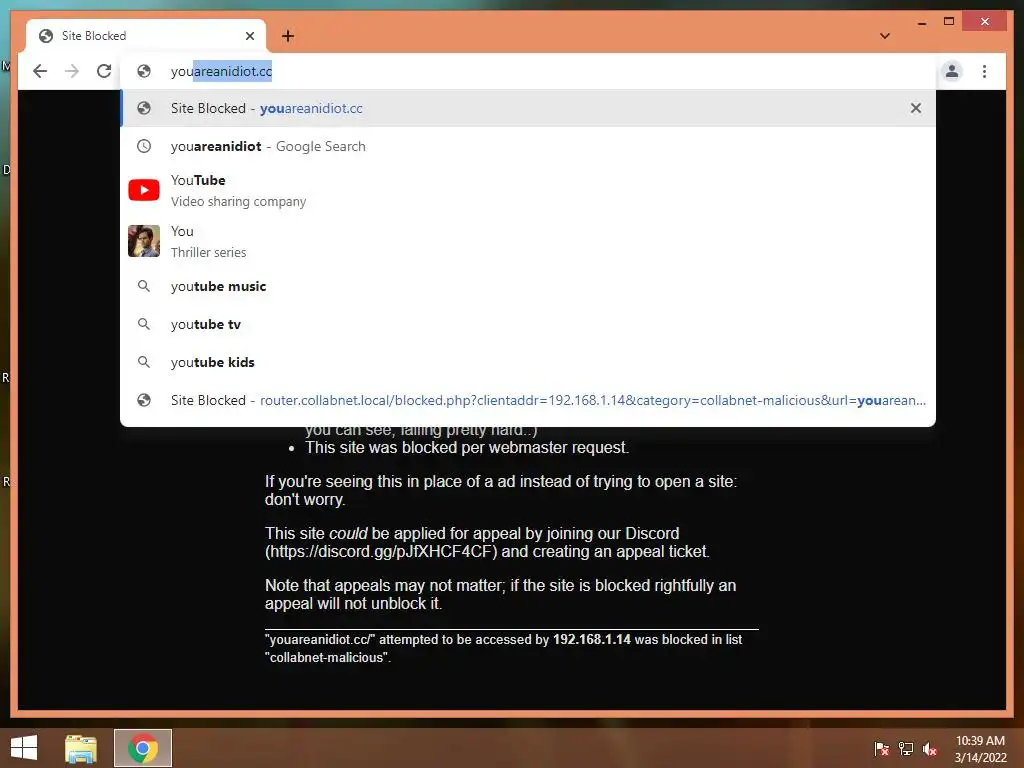Open File Explorer from the taskbar
The height and width of the screenshot is (768, 1024).
81,748
